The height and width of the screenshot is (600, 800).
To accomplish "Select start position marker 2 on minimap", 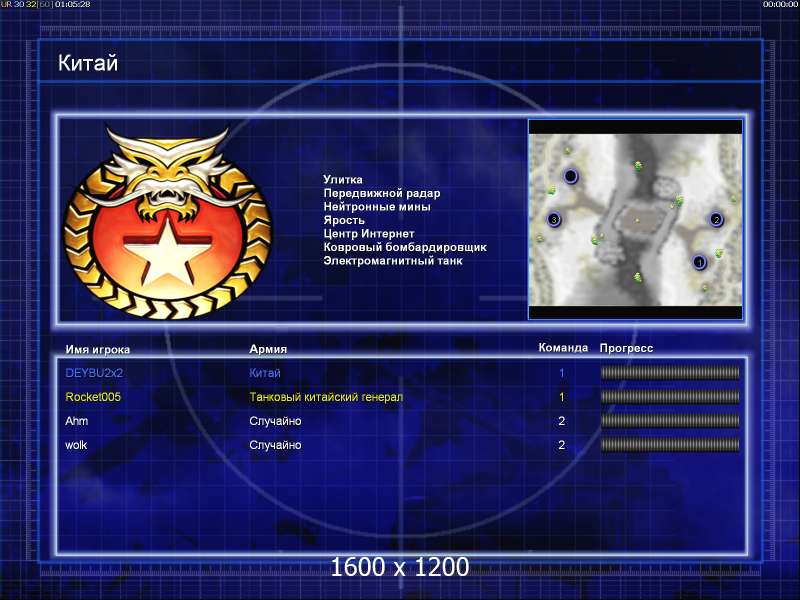I will pyautogui.click(x=716, y=220).
